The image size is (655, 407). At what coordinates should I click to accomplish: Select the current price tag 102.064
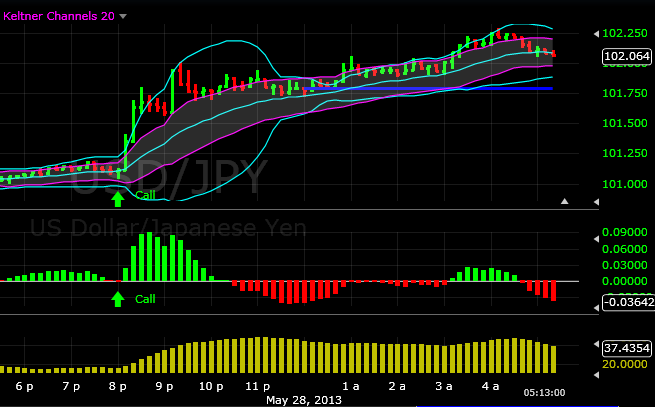coord(627,56)
